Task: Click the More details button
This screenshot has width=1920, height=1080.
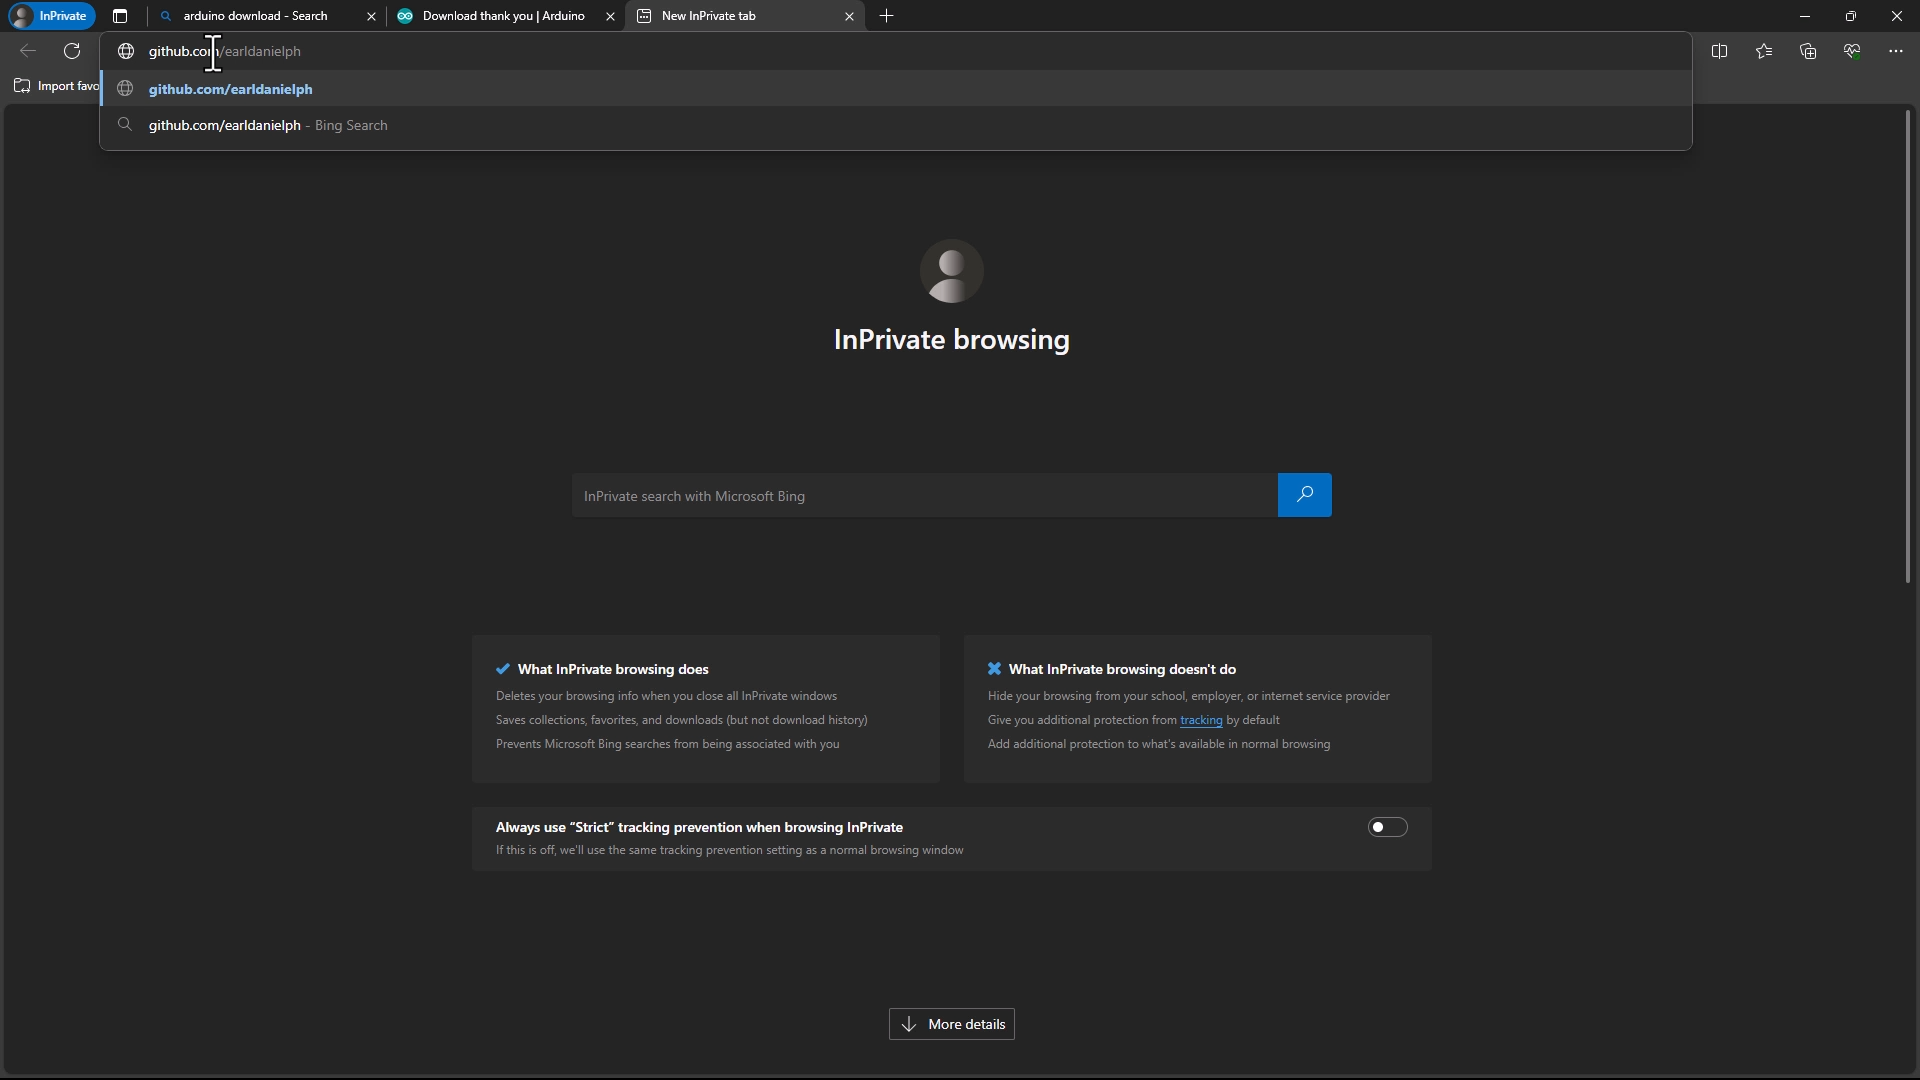Action: pos(952,1024)
